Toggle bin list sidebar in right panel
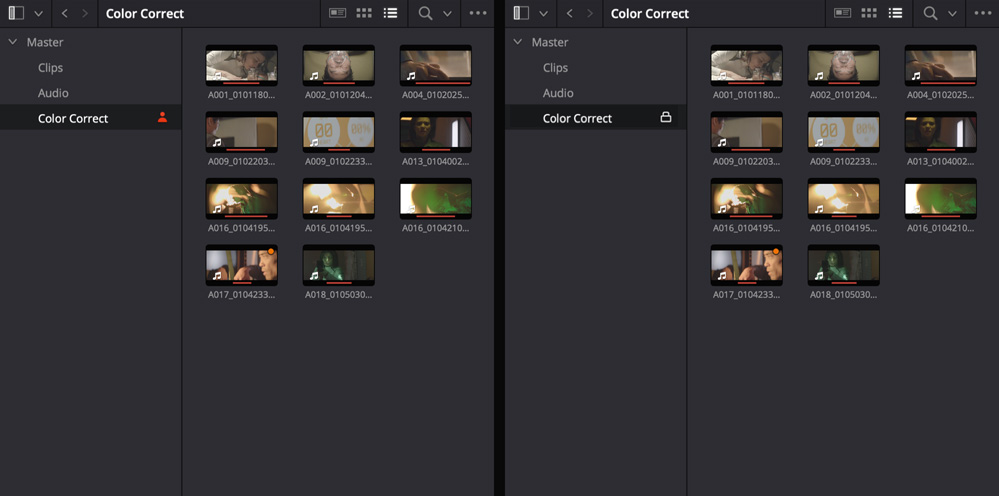This screenshot has width=999, height=496. pyautogui.click(x=521, y=13)
